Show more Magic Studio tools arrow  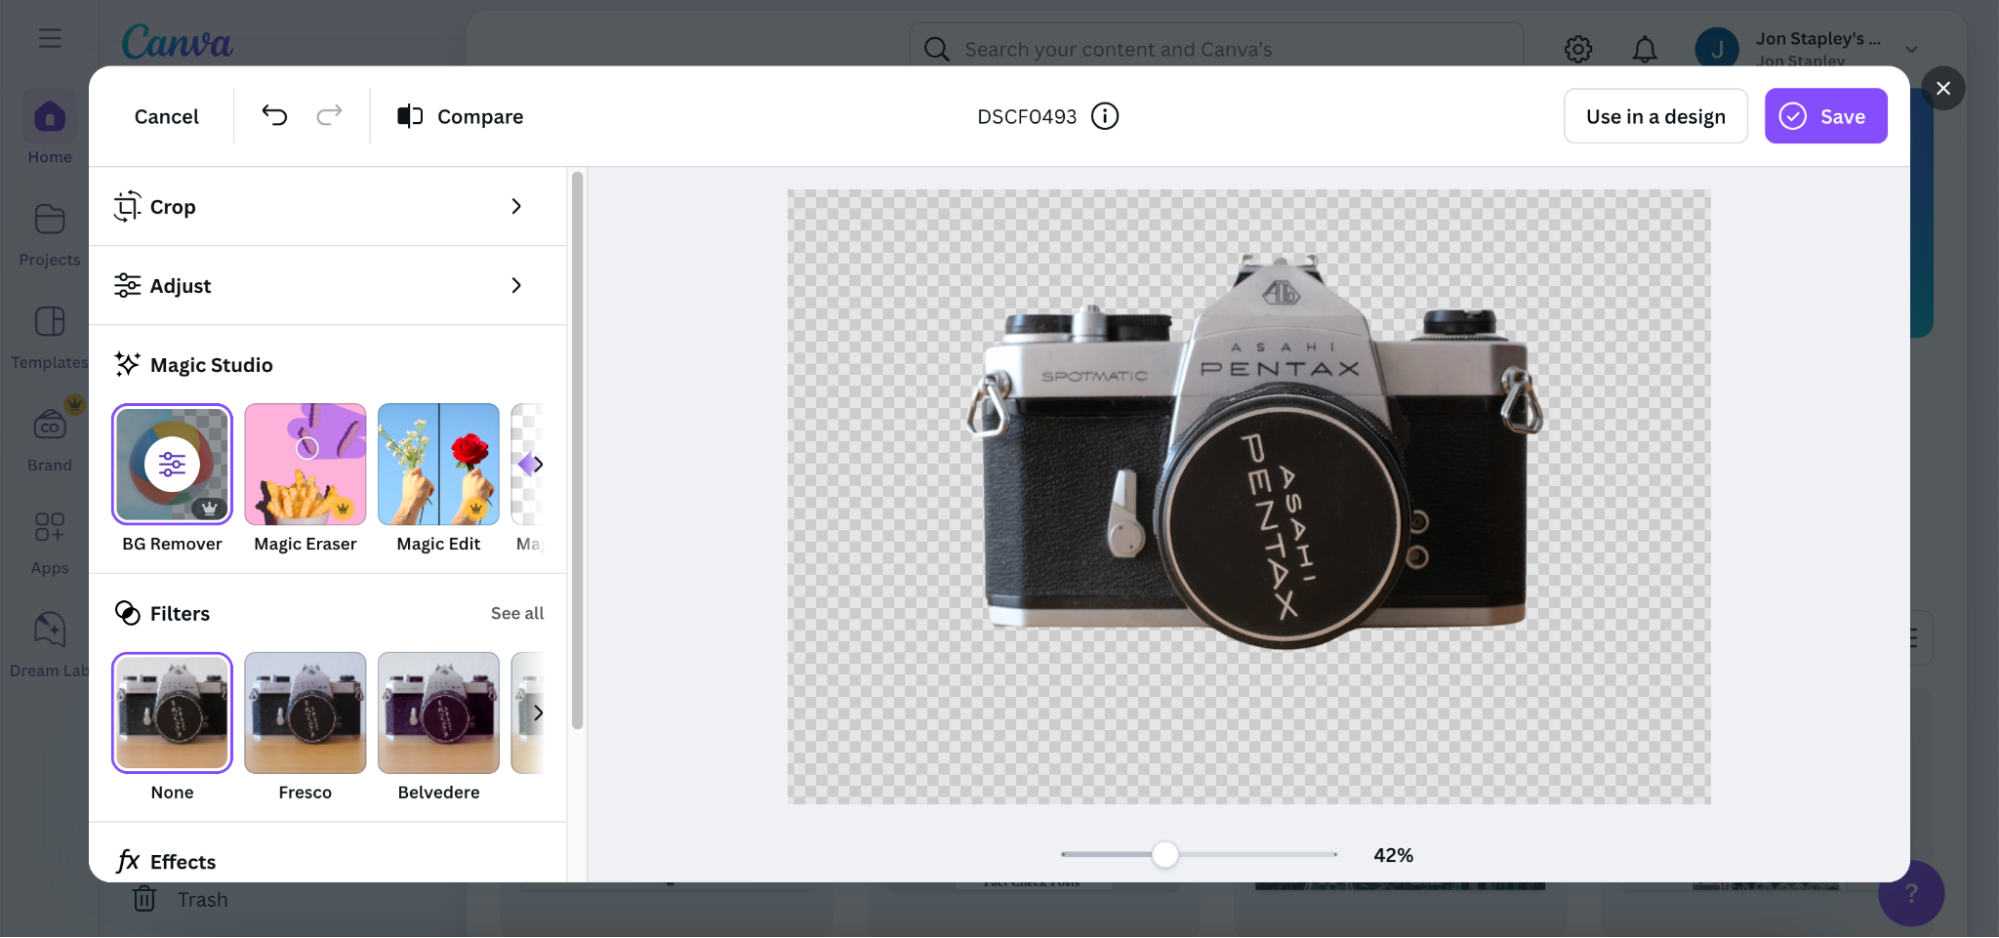pyautogui.click(x=538, y=464)
